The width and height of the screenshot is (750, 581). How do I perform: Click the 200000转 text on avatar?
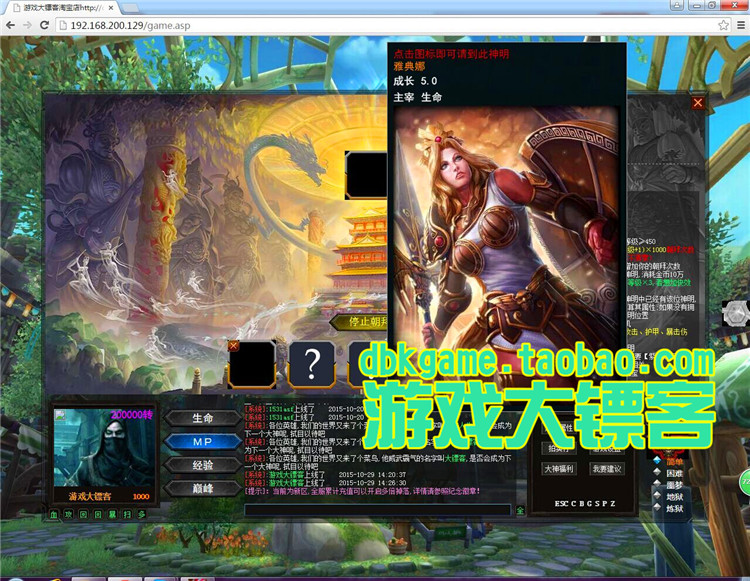coord(132,415)
